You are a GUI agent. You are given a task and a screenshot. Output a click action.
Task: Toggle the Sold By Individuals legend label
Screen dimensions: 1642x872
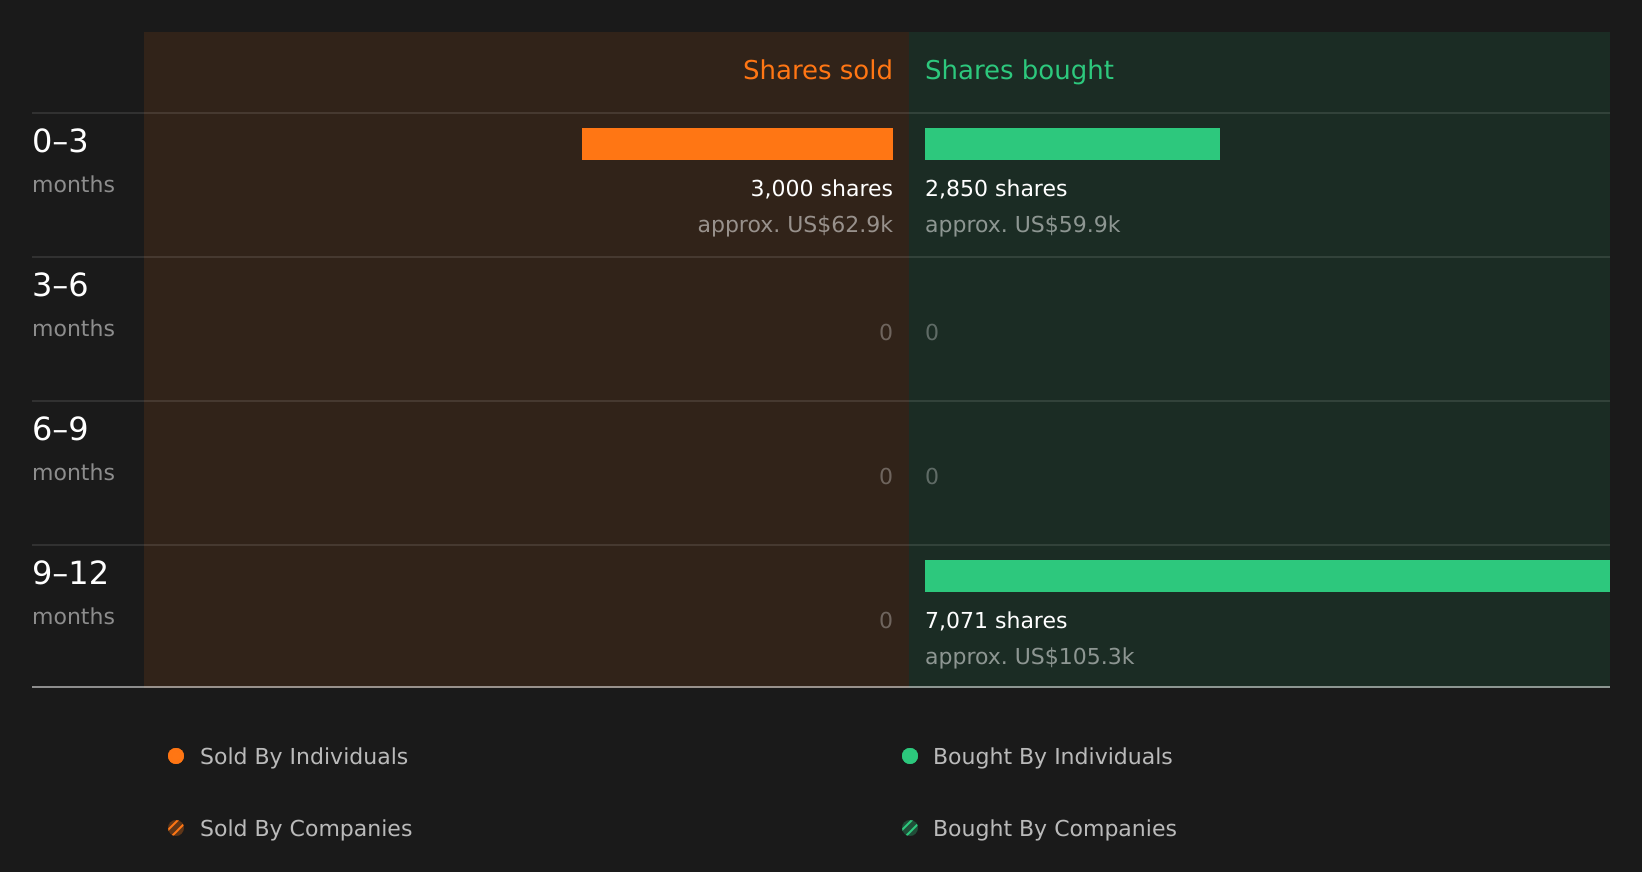pyautogui.click(x=304, y=757)
